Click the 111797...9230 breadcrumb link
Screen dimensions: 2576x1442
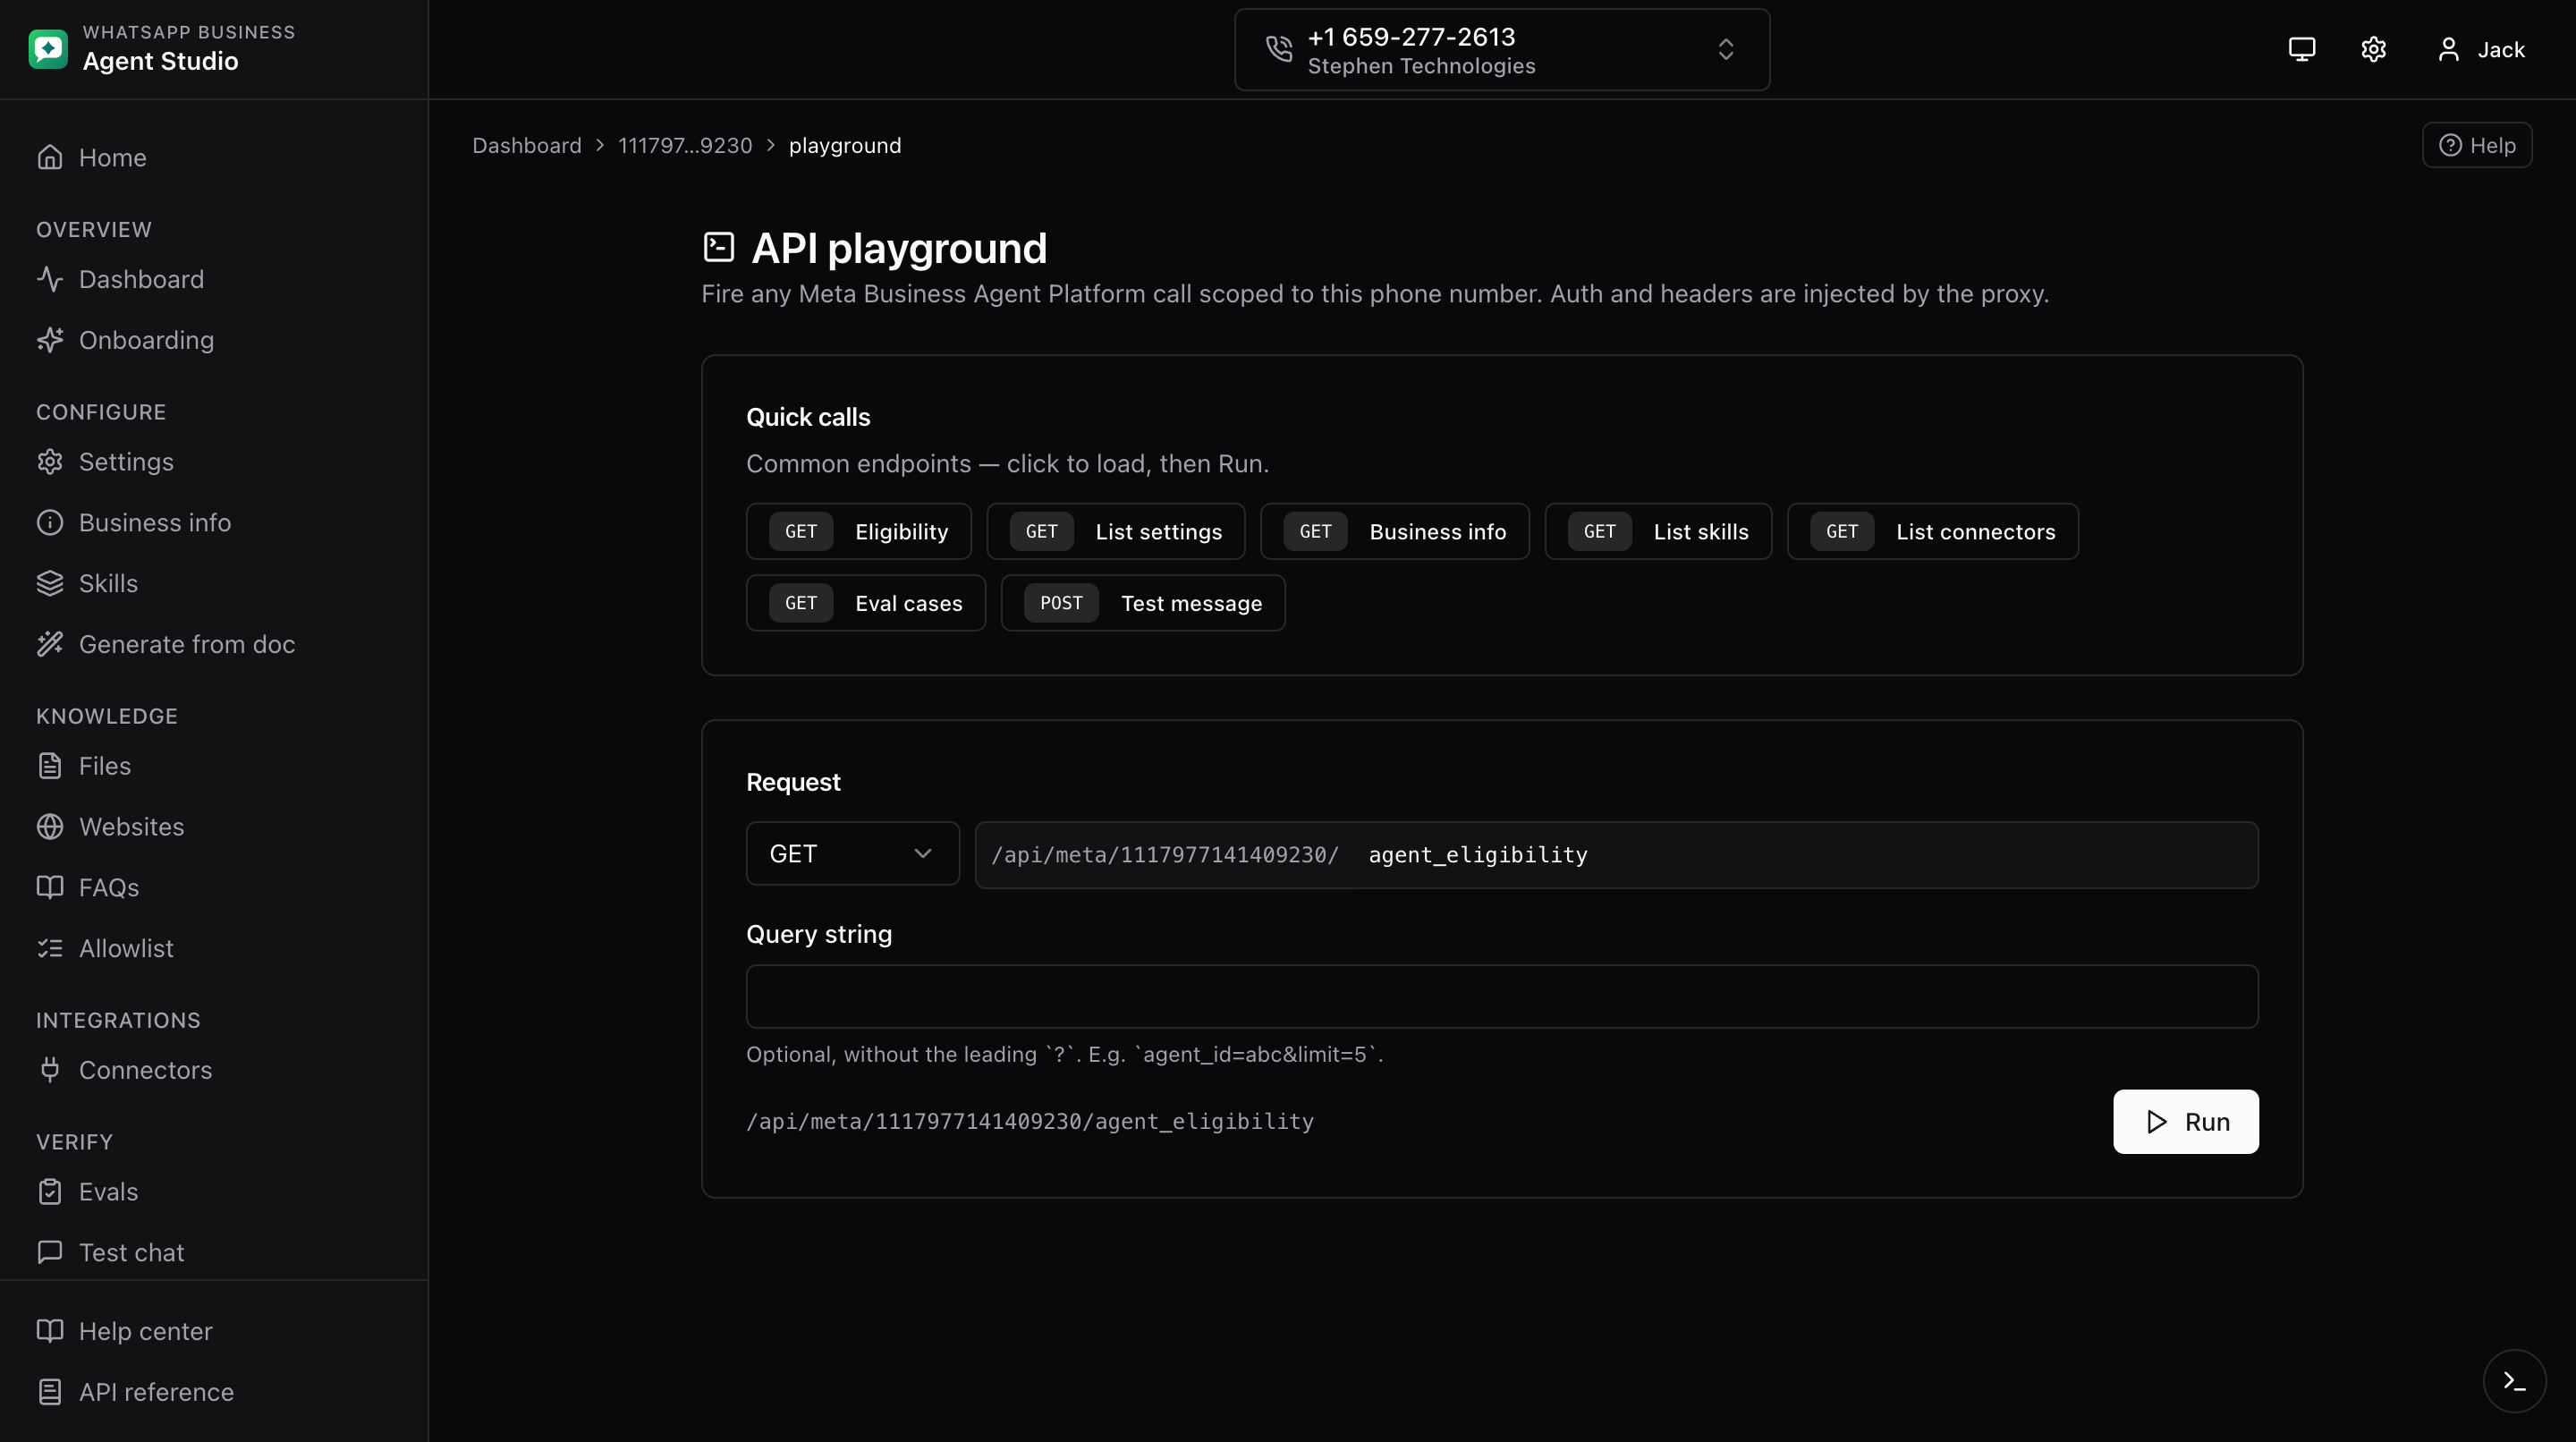point(684,146)
